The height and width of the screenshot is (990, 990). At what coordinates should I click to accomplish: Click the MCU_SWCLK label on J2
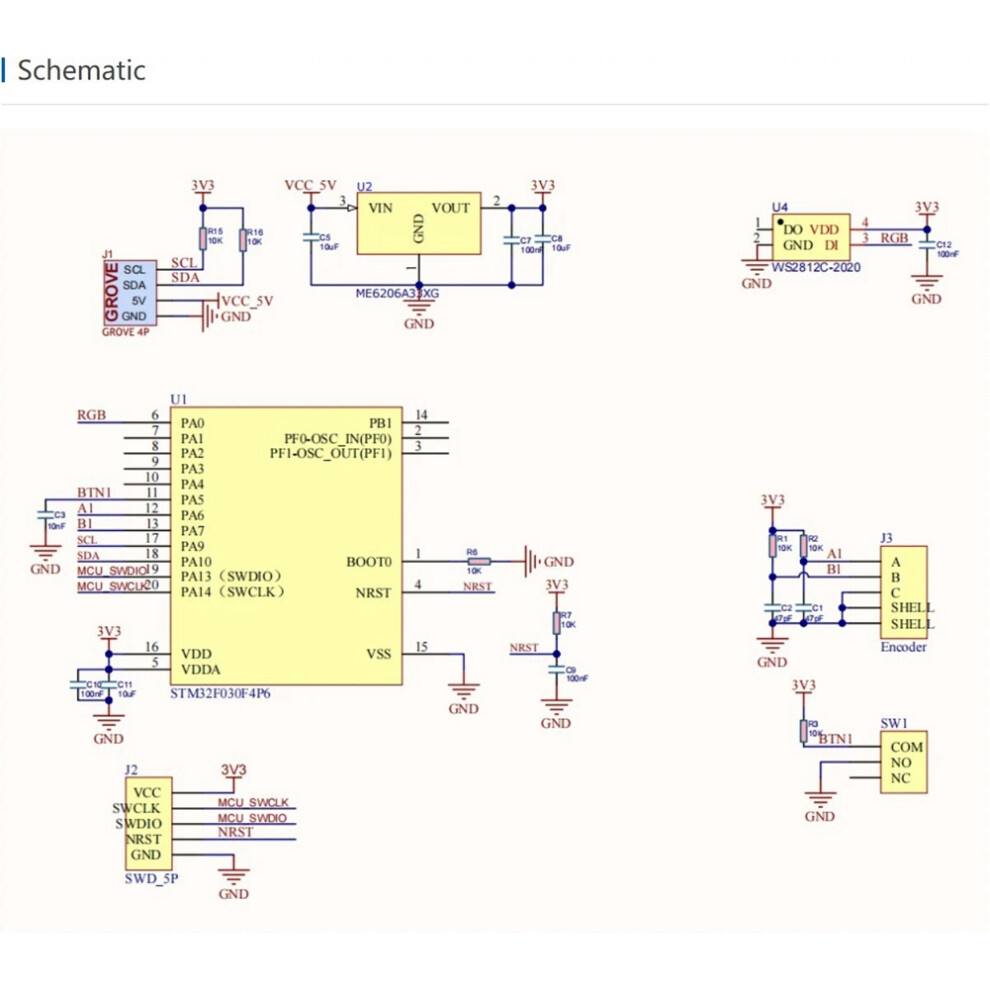point(253,802)
